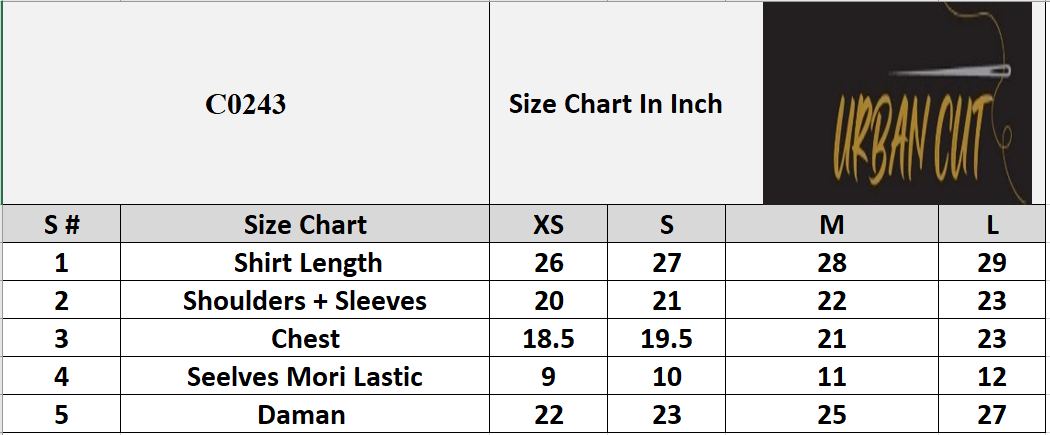The height and width of the screenshot is (435, 1050).
Task: Select the M size header cell
Action: [832, 225]
